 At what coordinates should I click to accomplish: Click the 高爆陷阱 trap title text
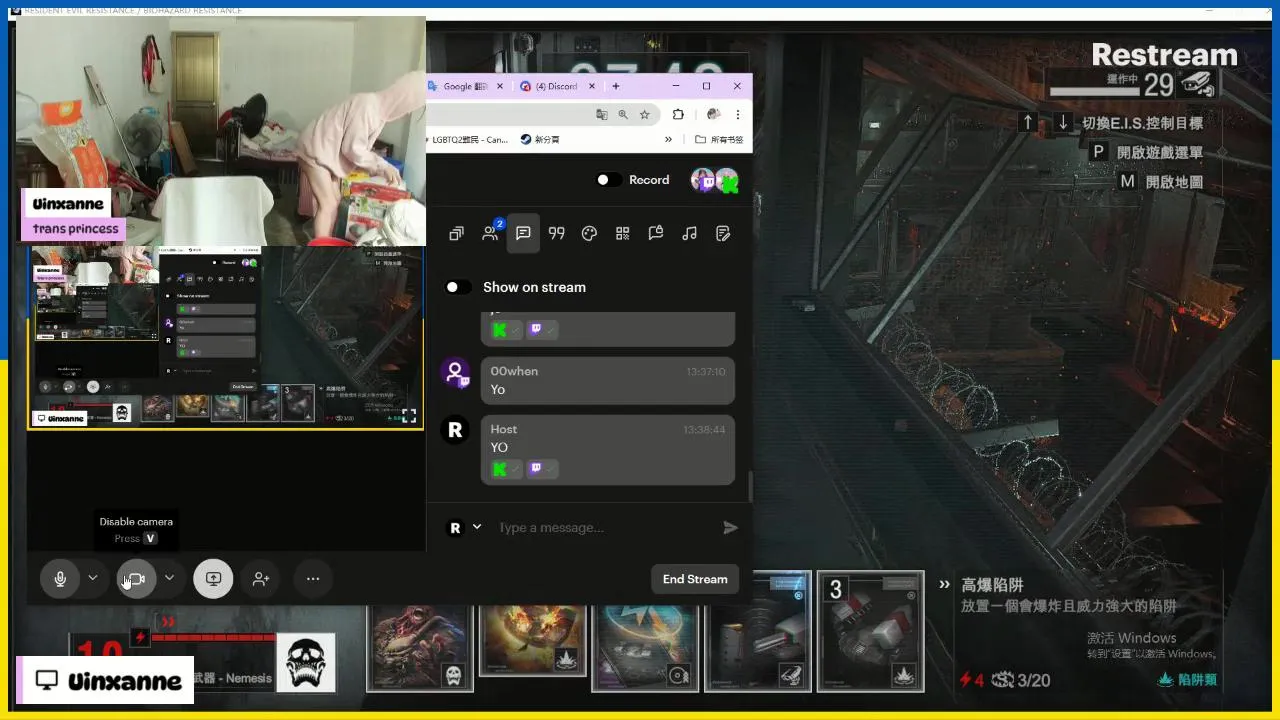click(x=992, y=585)
